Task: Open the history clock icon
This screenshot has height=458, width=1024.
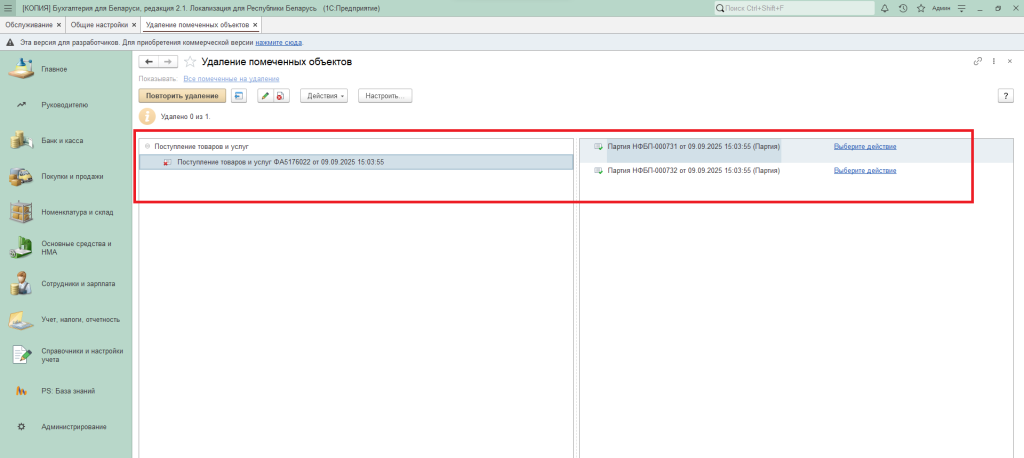Action: (904, 8)
